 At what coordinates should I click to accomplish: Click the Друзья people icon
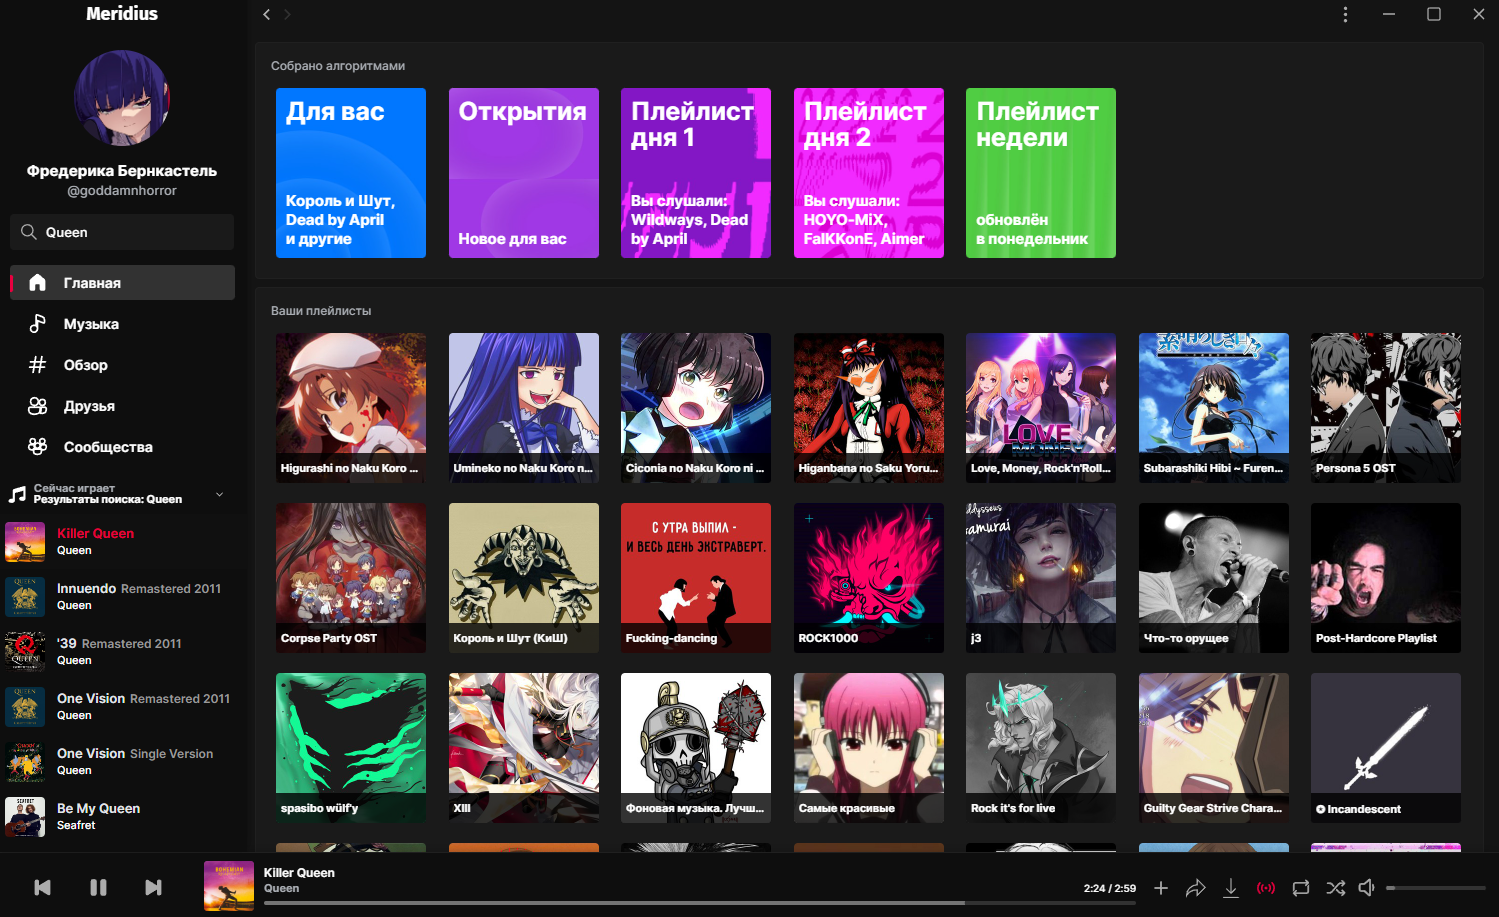(x=37, y=405)
